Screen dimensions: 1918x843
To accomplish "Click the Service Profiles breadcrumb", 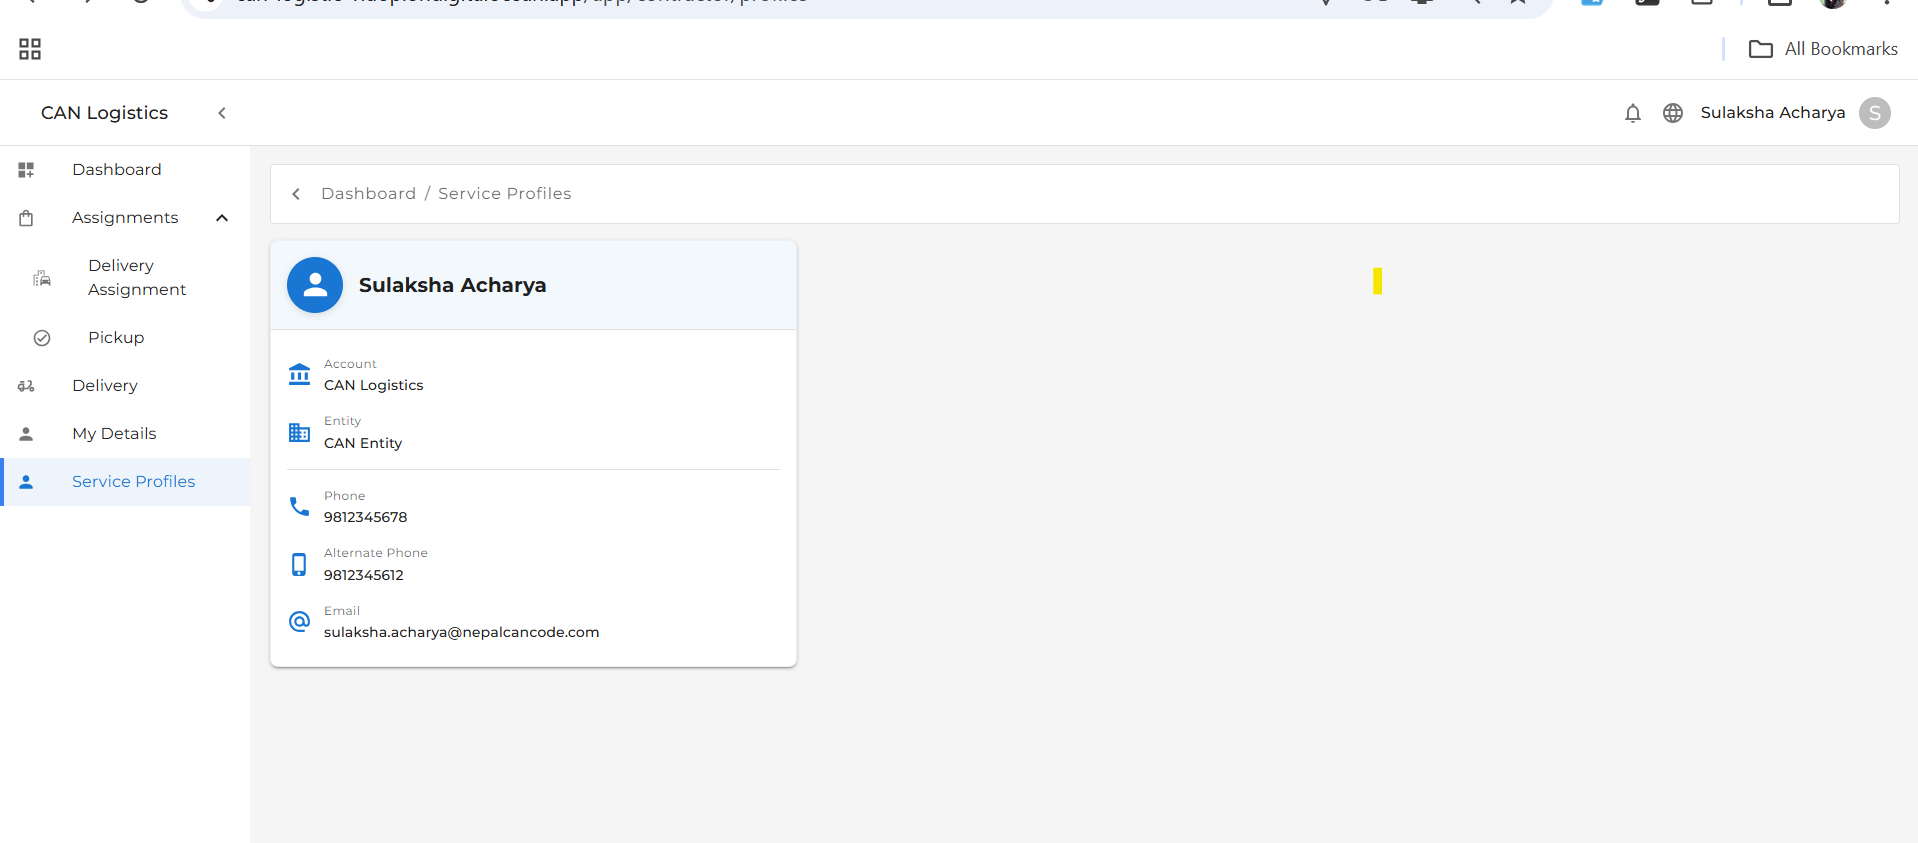I will [505, 194].
